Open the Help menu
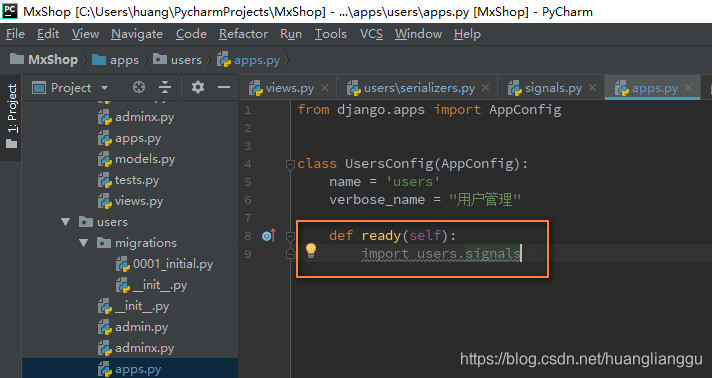The image size is (712, 378). 467,34
